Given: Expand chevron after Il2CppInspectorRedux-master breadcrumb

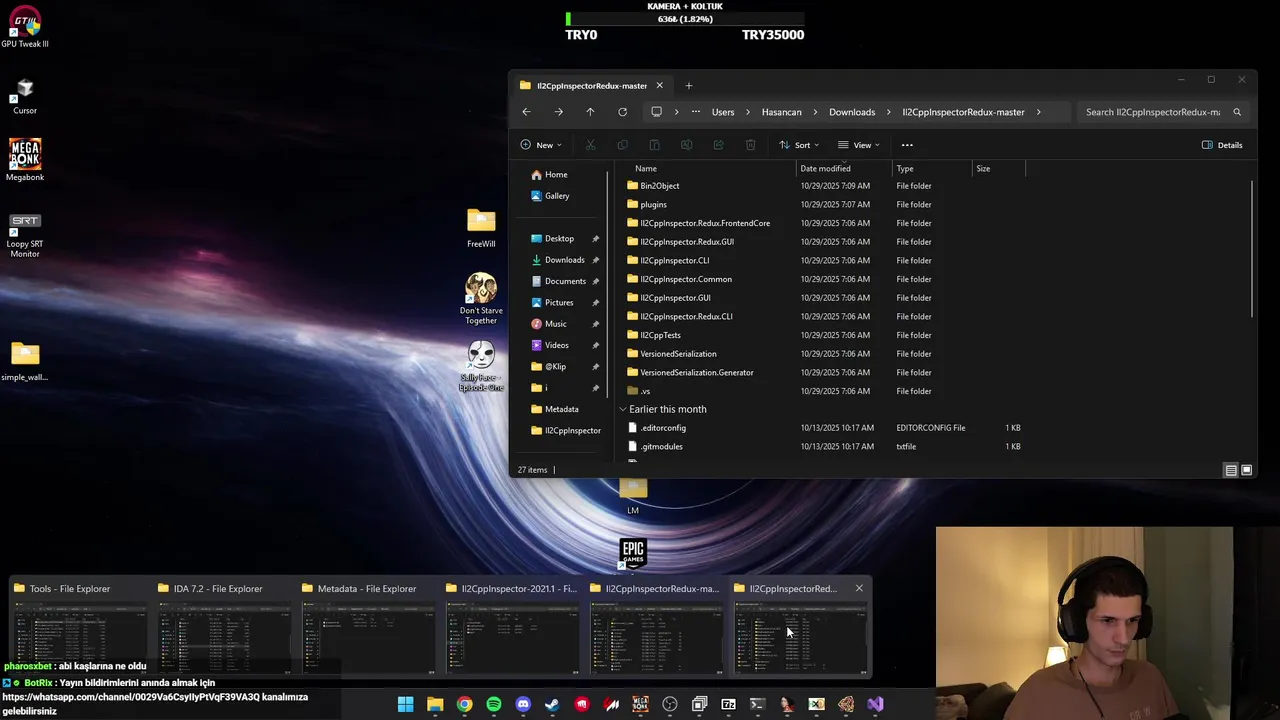Looking at the screenshot, I should tap(1040, 112).
